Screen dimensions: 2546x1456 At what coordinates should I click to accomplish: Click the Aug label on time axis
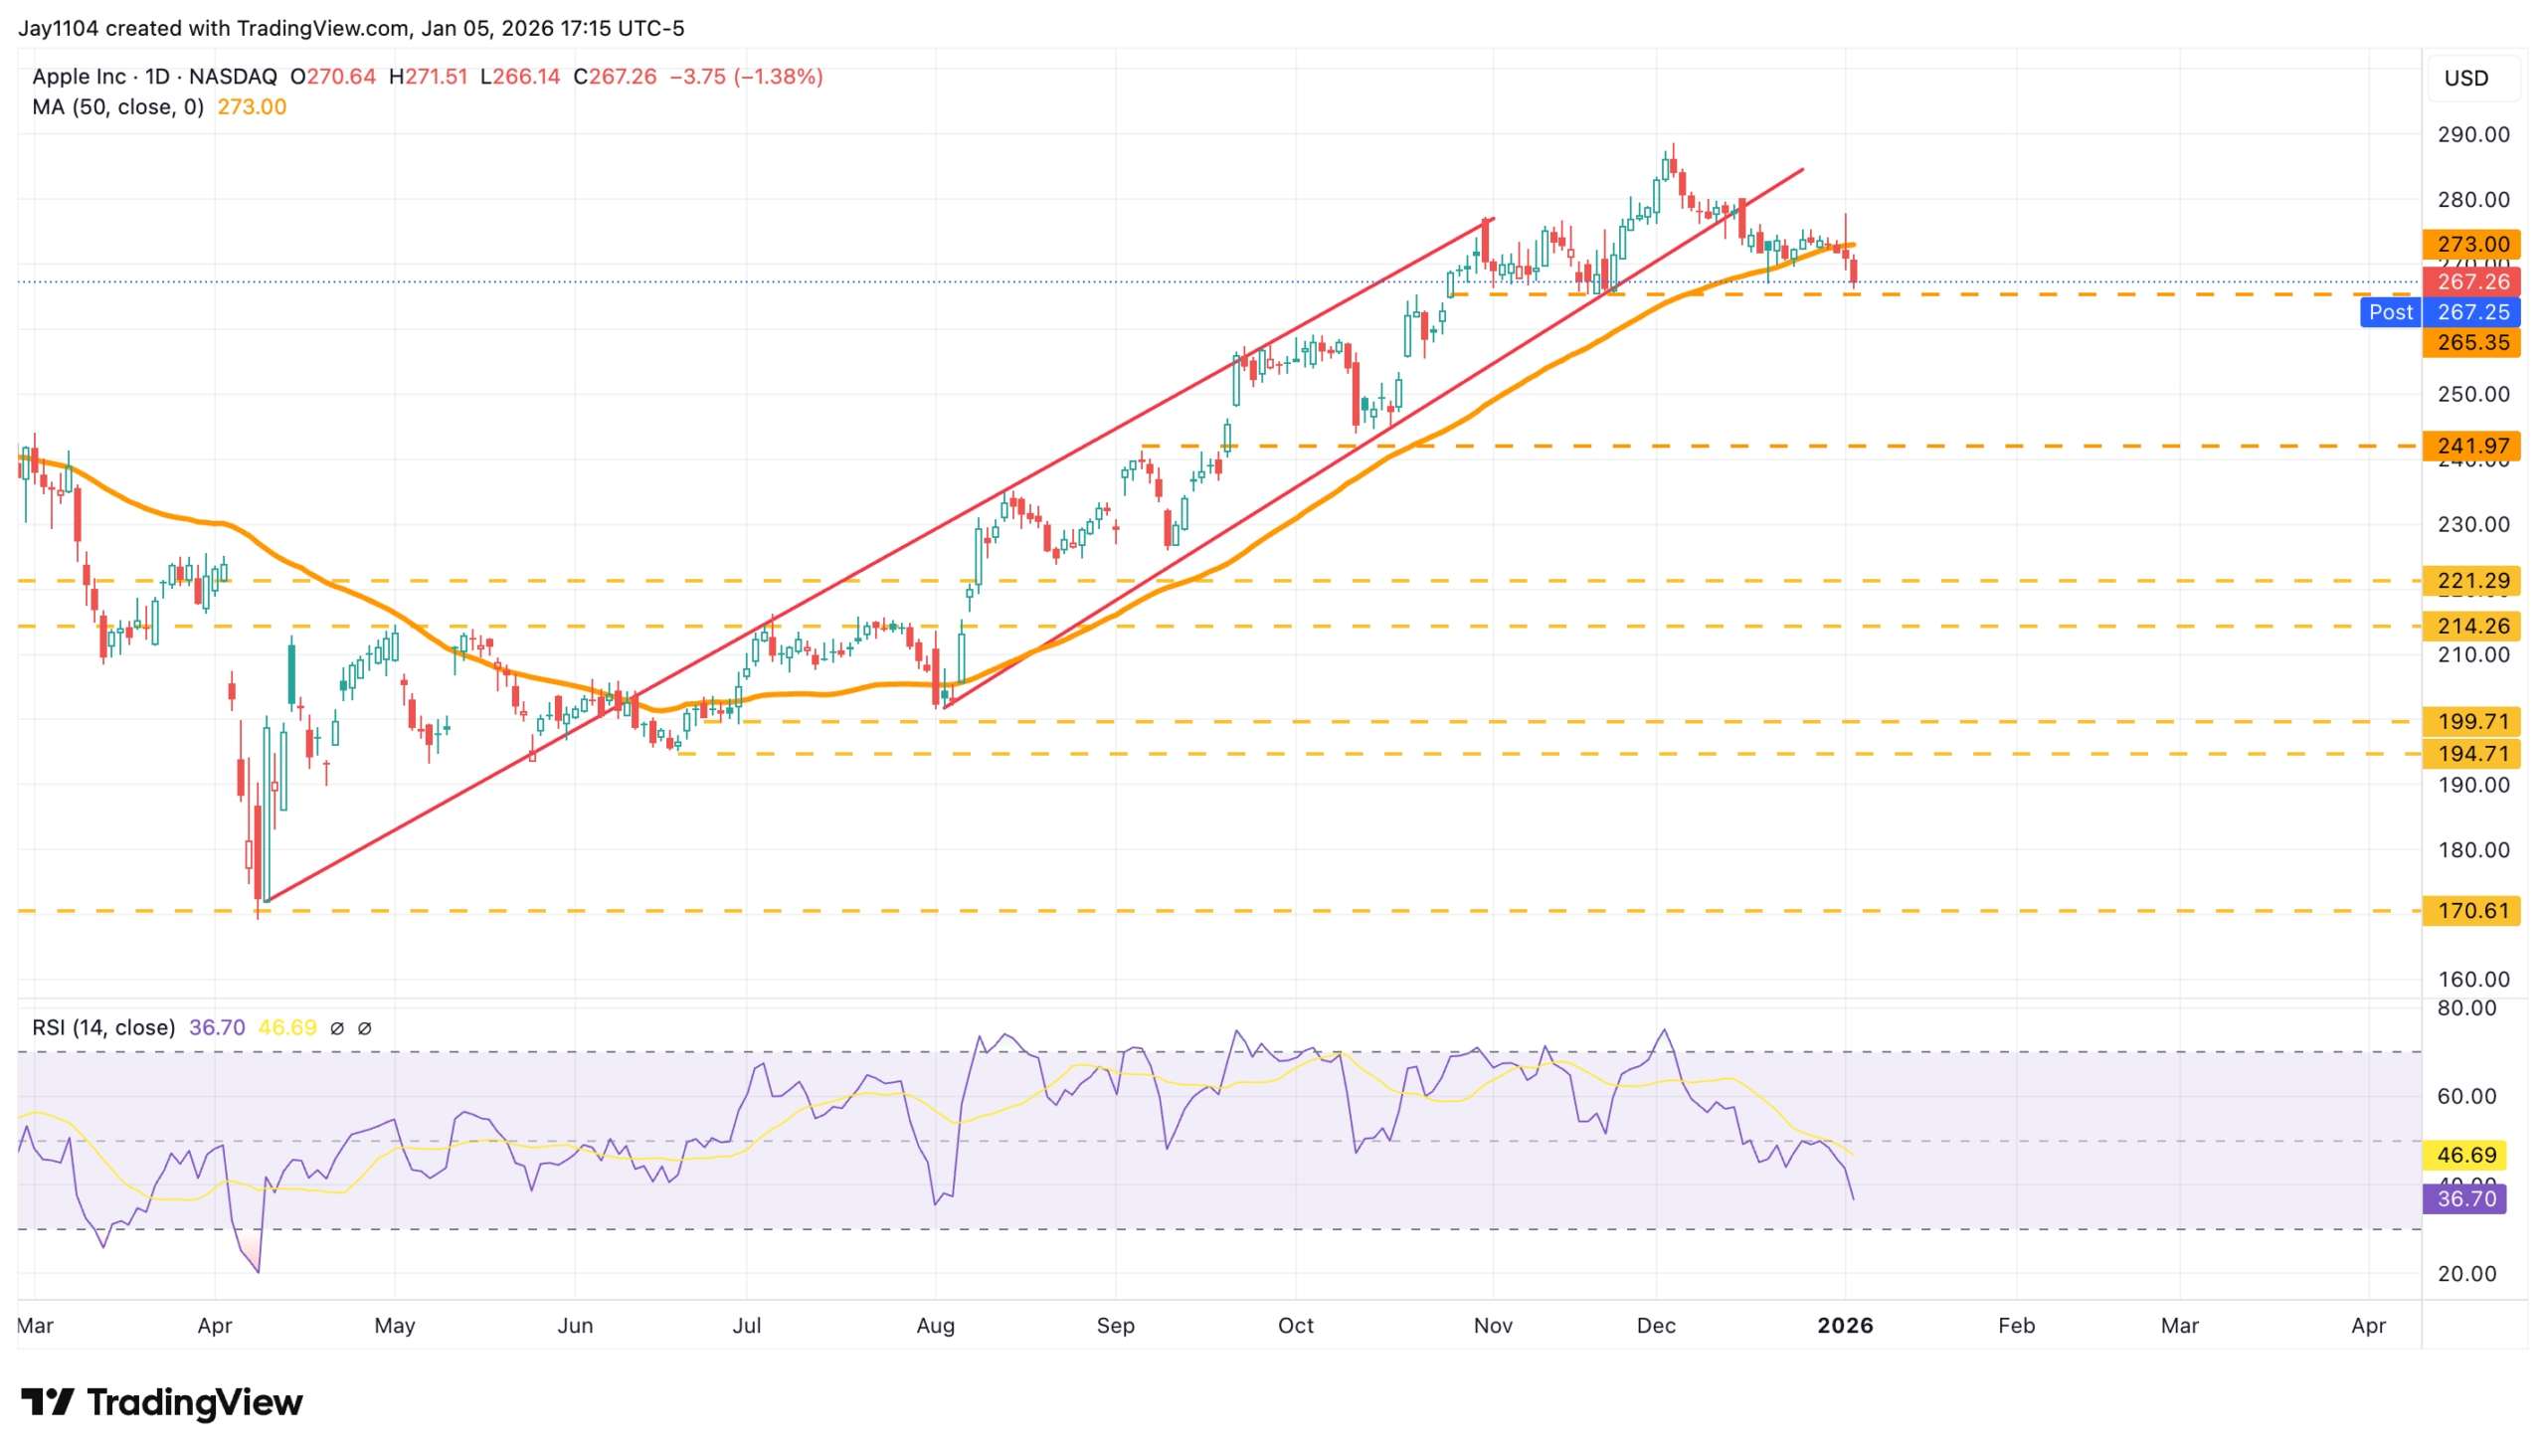[x=935, y=1326]
